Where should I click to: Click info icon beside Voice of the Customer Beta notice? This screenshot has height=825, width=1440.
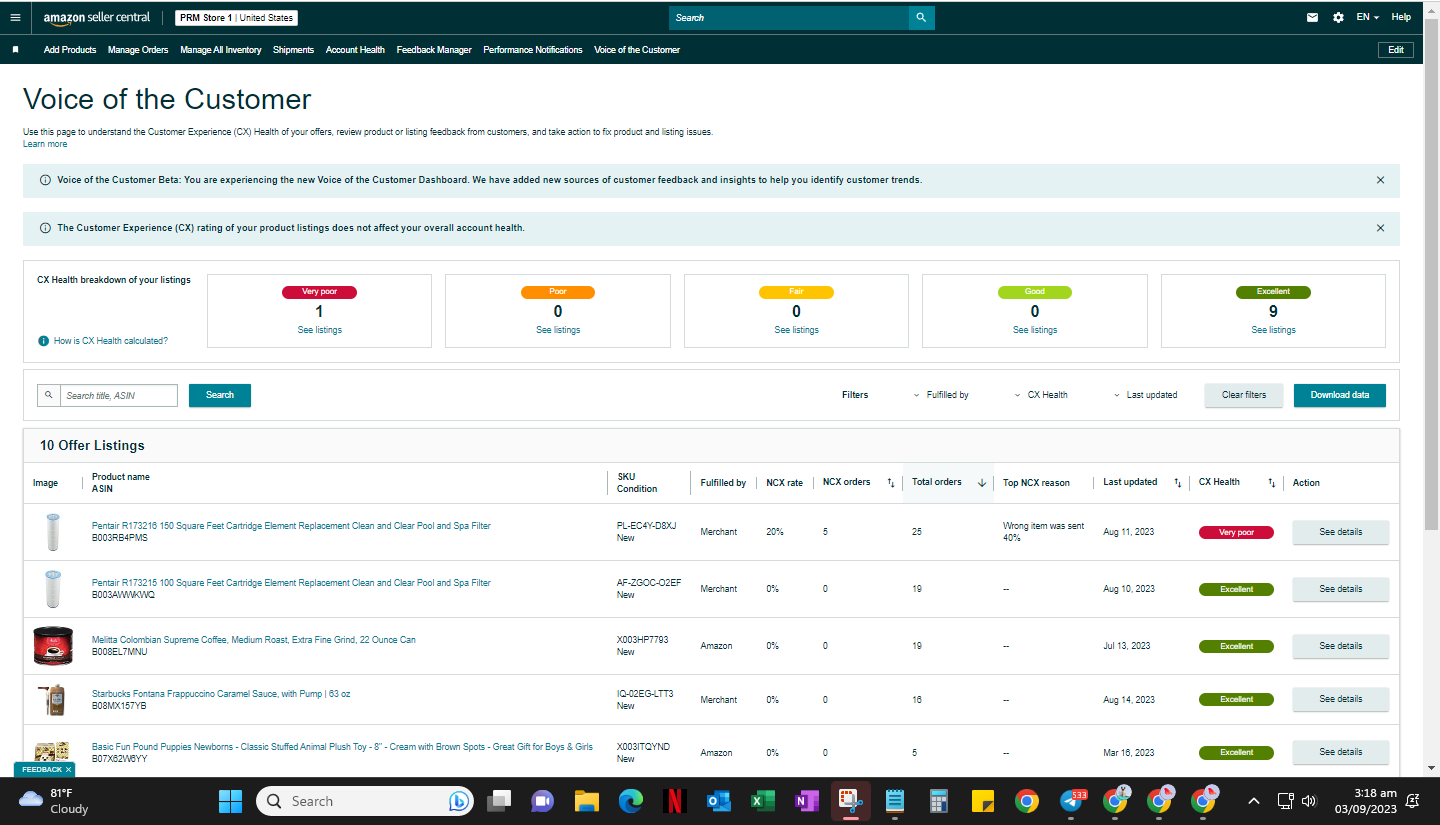45,180
